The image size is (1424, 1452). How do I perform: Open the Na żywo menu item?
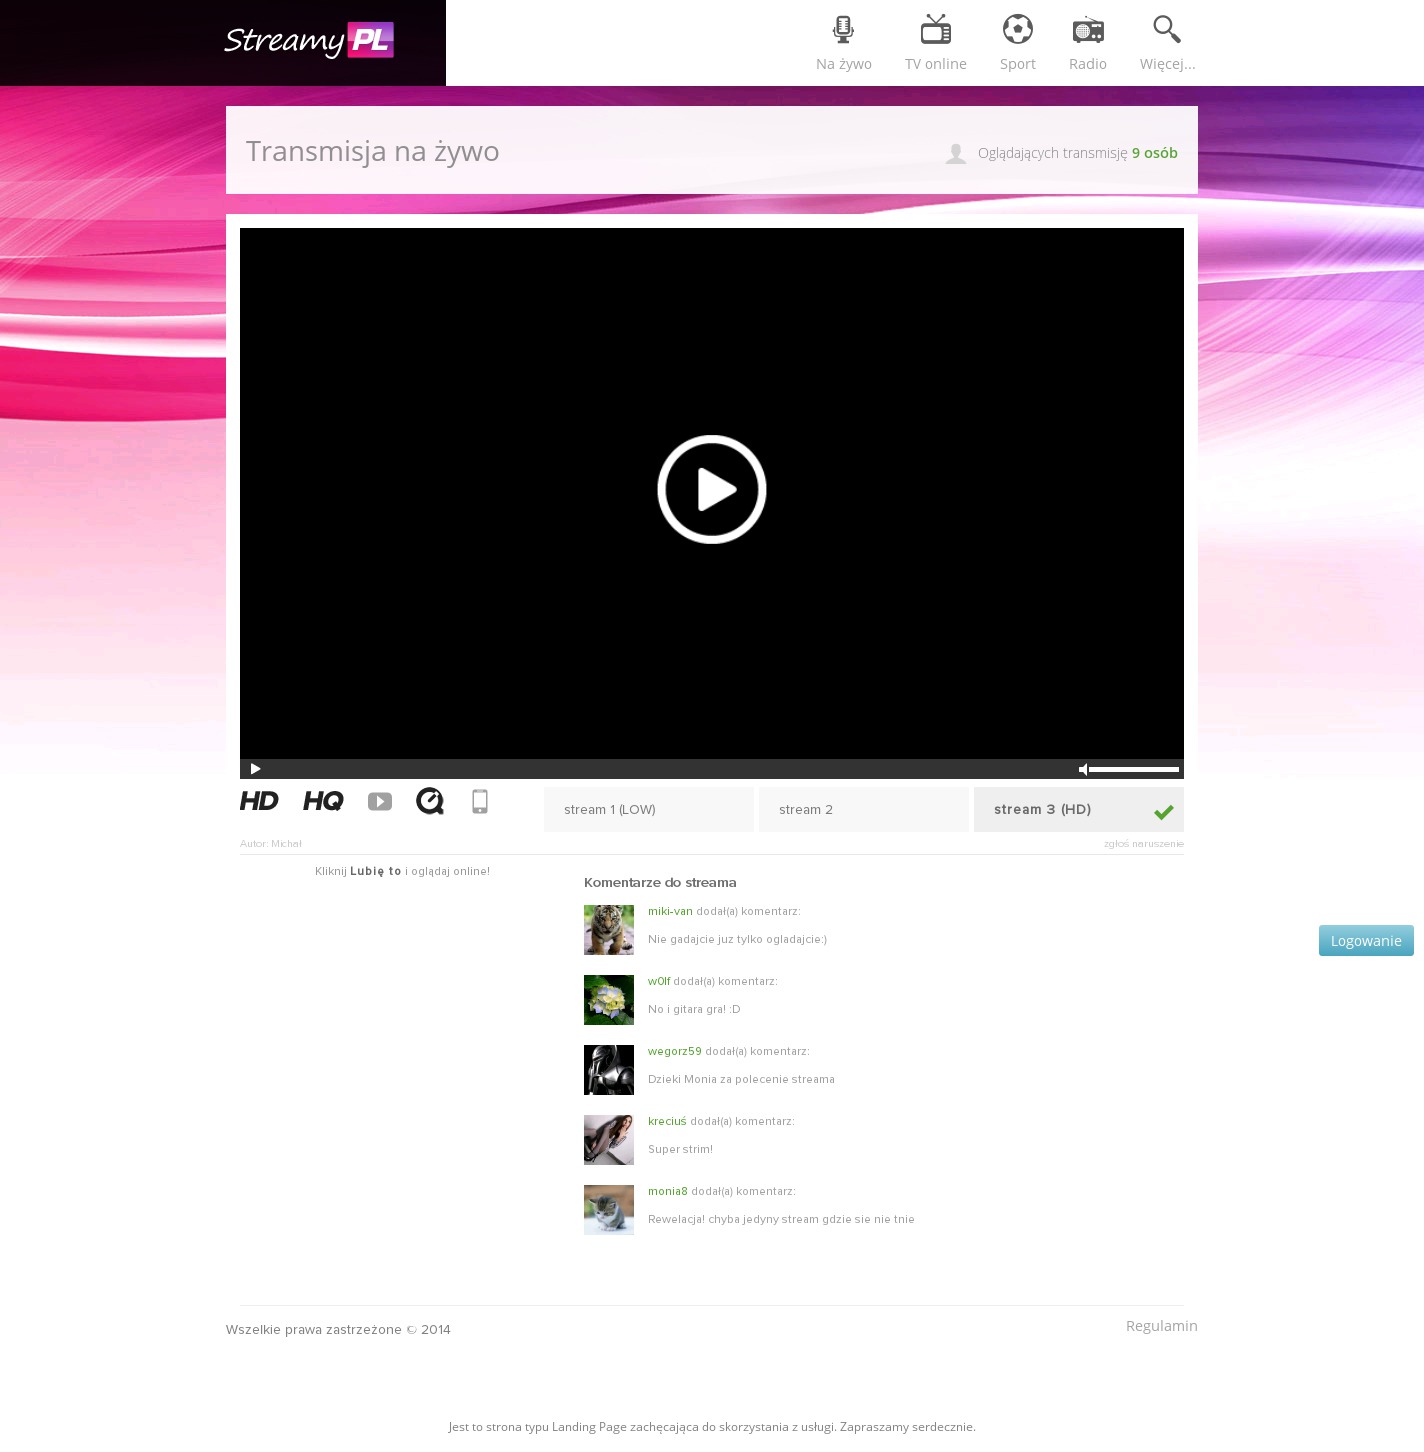click(x=843, y=43)
